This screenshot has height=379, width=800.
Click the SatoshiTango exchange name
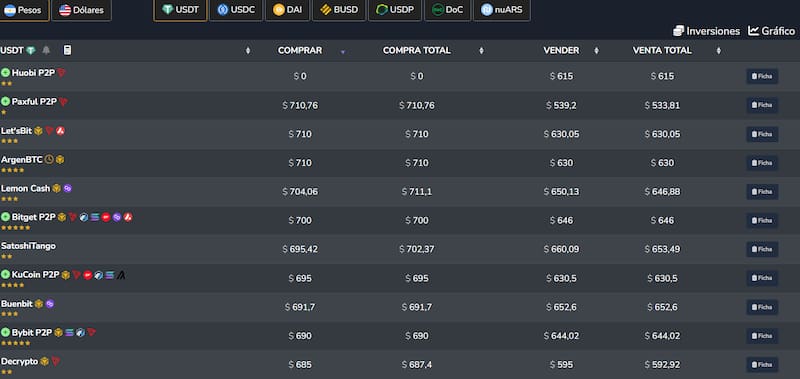click(x=29, y=246)
